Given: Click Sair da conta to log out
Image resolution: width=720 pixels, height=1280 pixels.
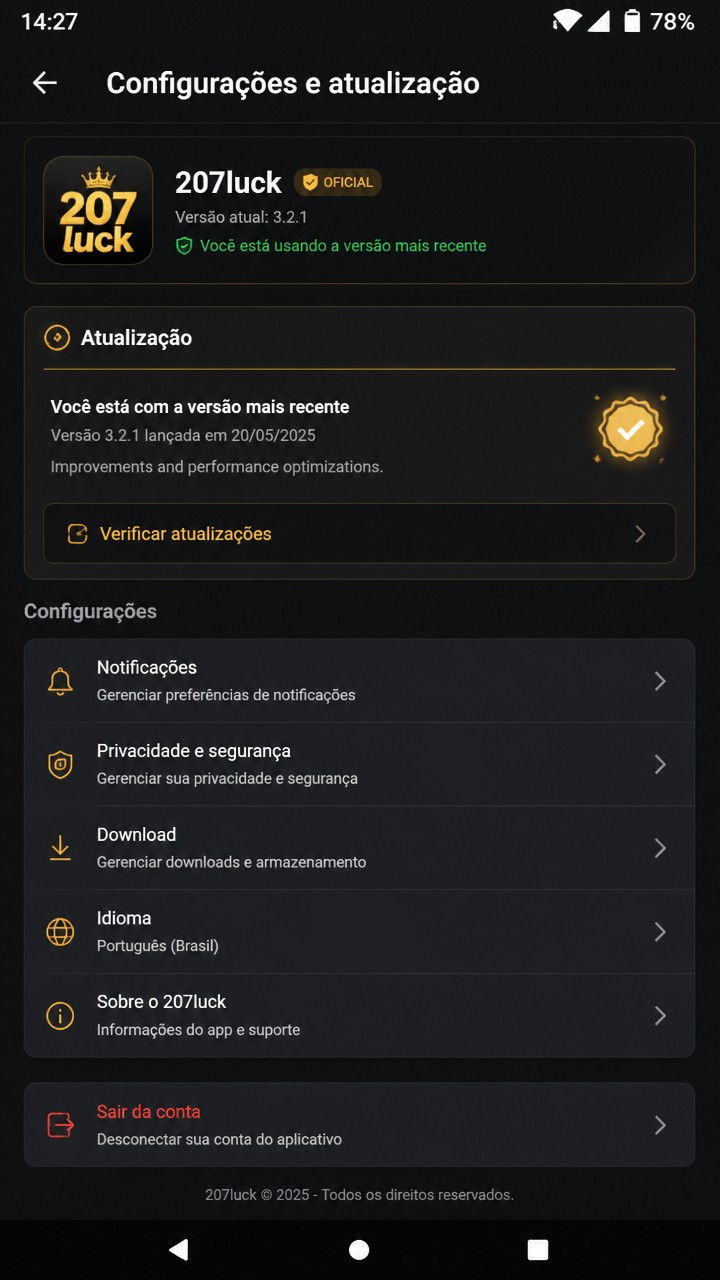Looking at the screenshot, I should click(x=359, y=1125).
